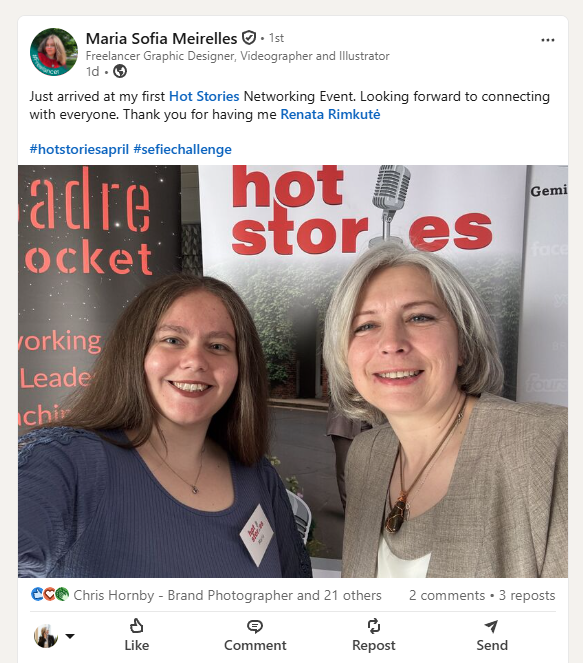583x663 pixels.
Task: Open Maria Sofia Meirelles profile picture
Action: coord(54,52)
